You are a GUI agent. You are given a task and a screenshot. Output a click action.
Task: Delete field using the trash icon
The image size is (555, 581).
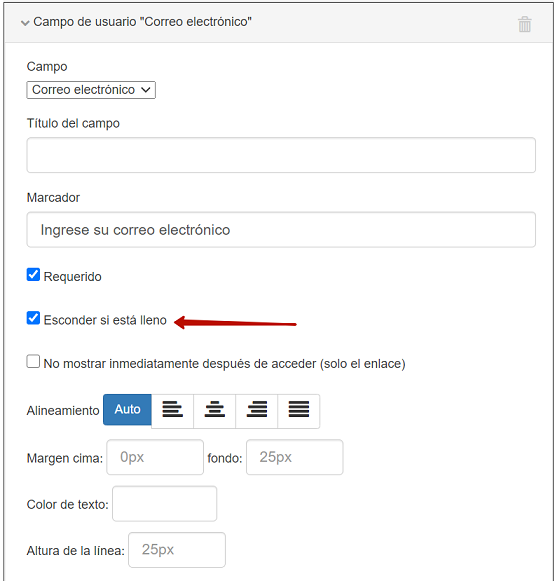pos(524,24)
